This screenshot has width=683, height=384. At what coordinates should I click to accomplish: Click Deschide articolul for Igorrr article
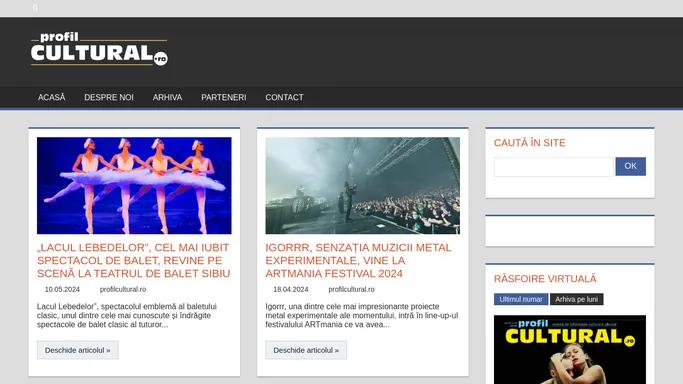pos(306,350)
